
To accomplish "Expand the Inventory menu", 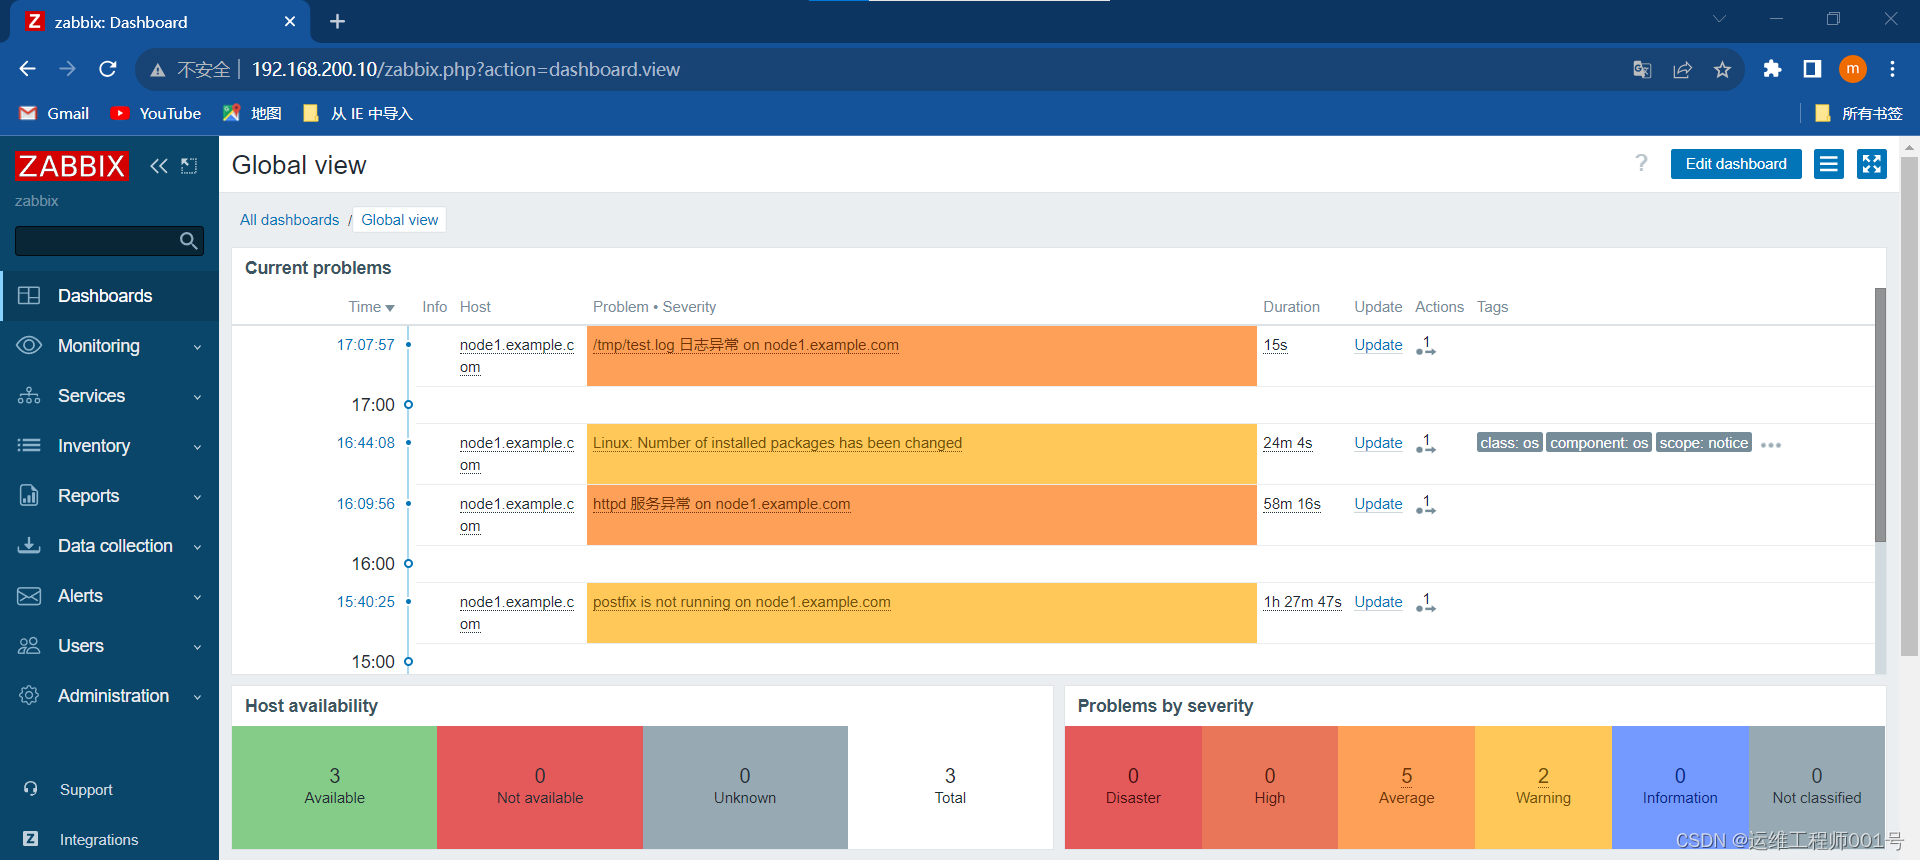I will 197,447.
